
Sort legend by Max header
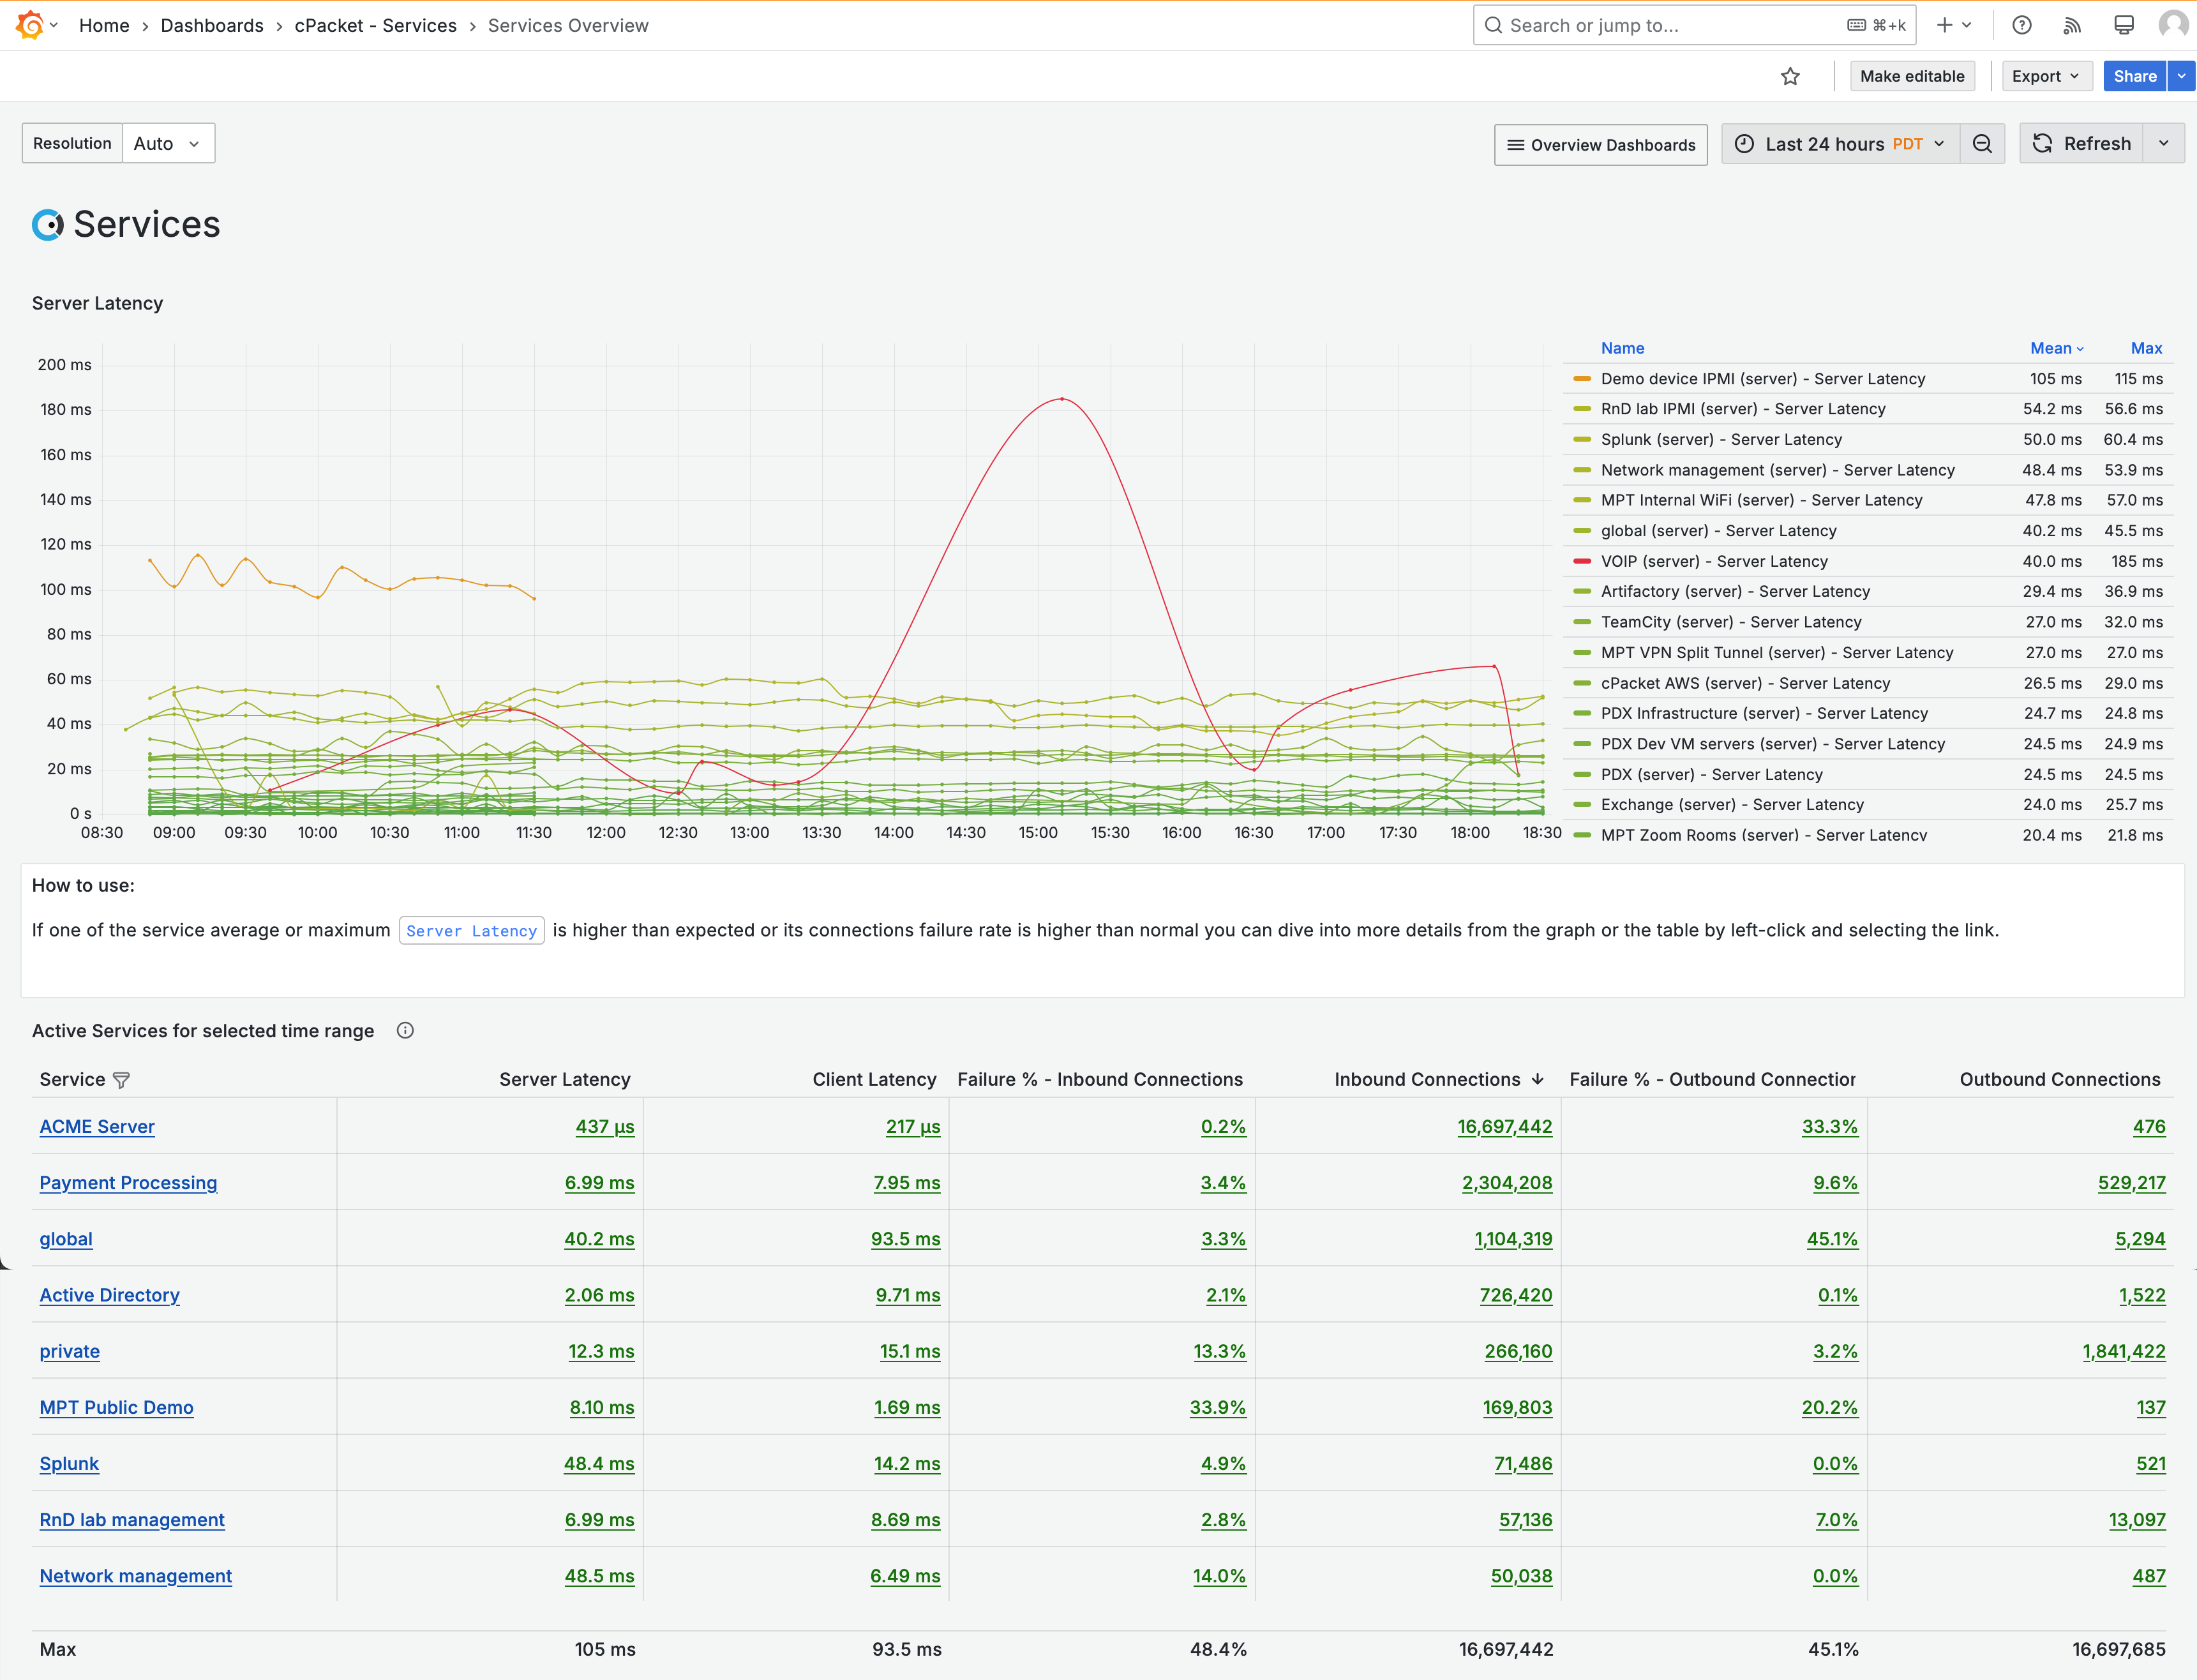(2146, 348)
